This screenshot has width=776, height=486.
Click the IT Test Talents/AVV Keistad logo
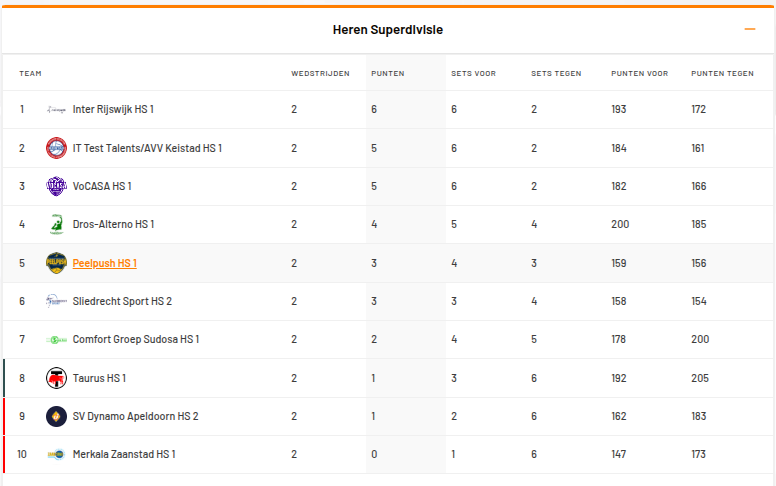56,148
